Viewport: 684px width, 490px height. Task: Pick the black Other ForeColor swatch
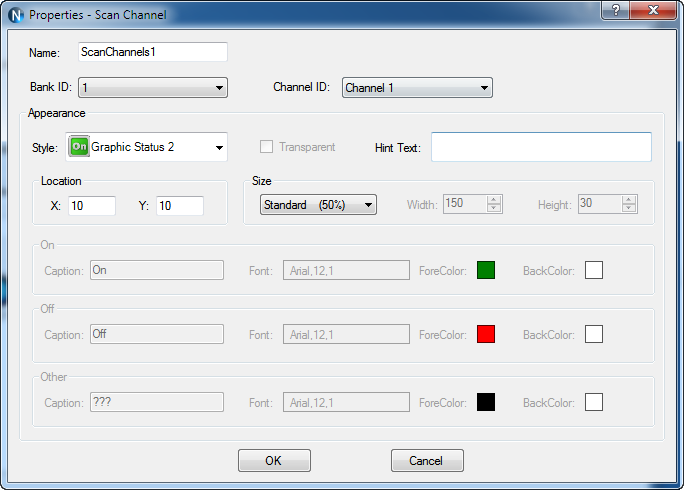point(486,402)
